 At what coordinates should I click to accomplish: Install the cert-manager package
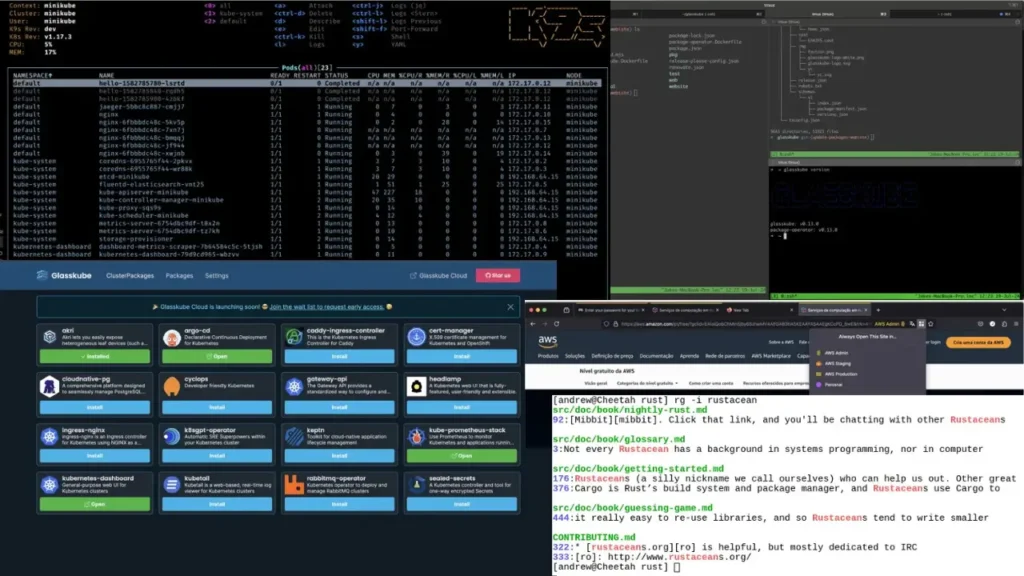pos(462,357)
